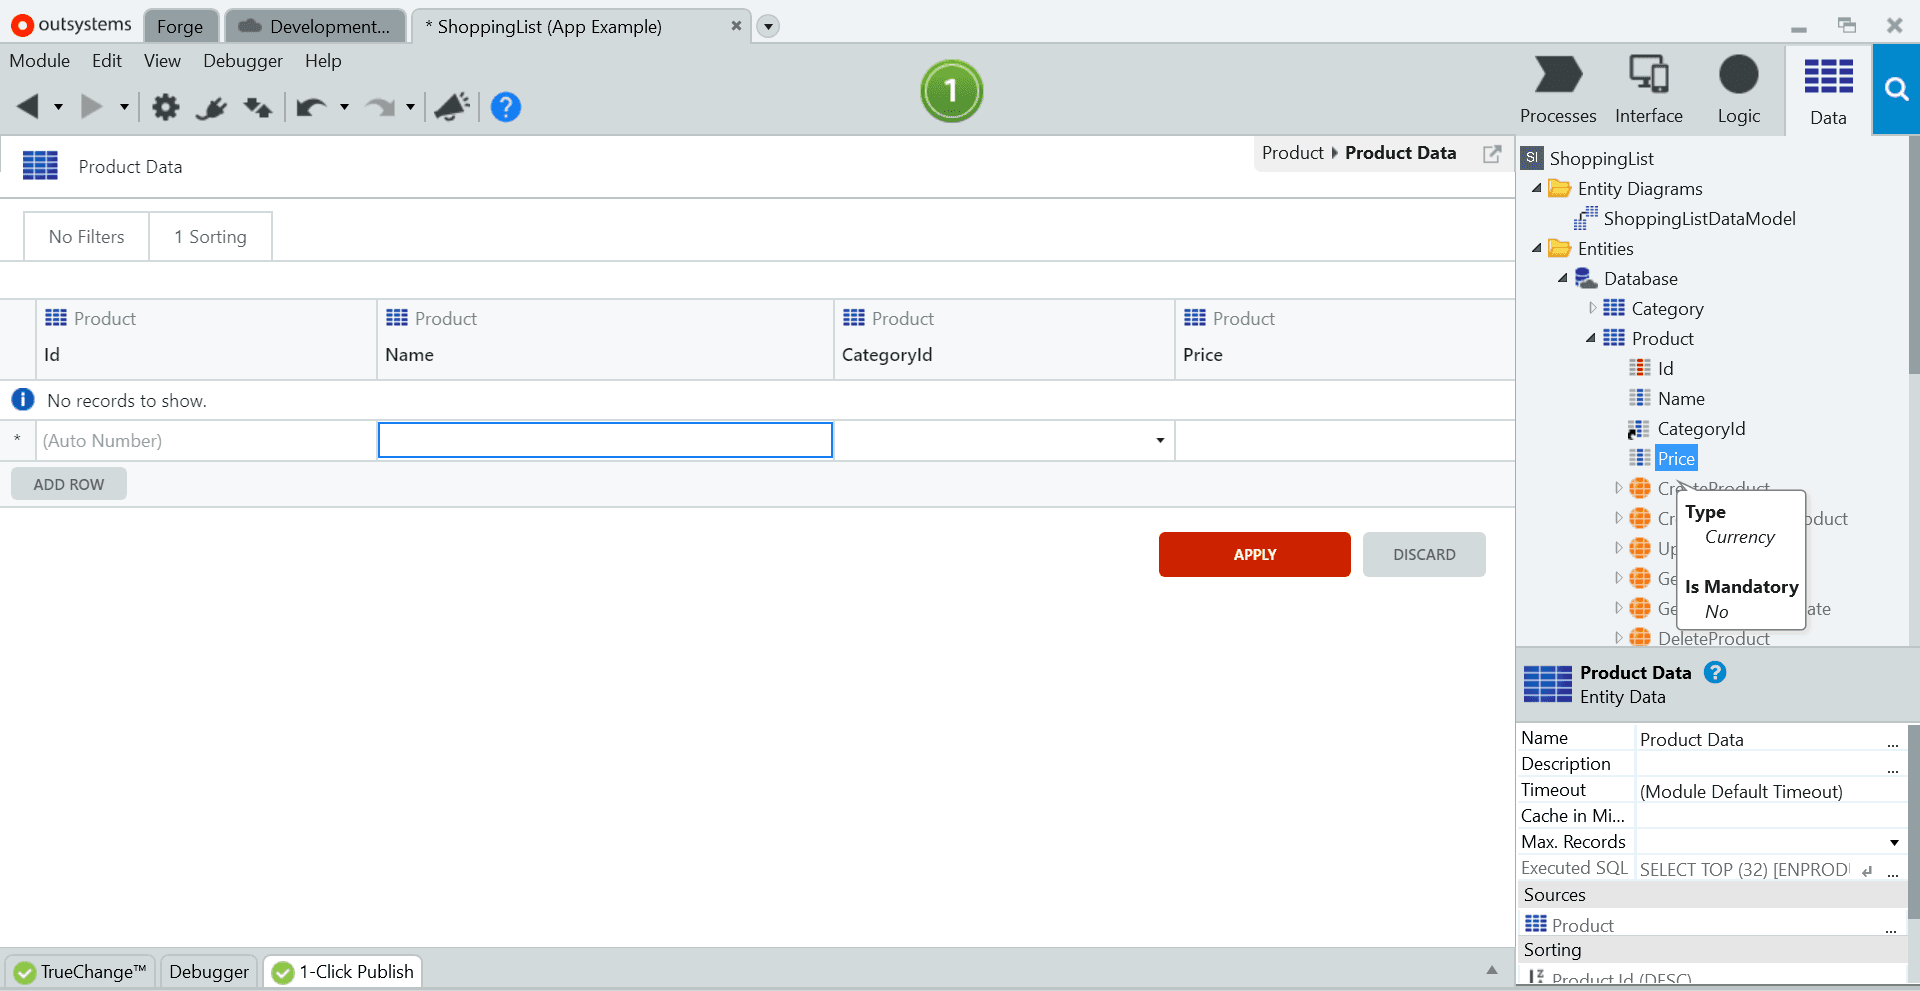Collapse the Product entity node
The image size is (1920, 991).
tap(1591, 338)
